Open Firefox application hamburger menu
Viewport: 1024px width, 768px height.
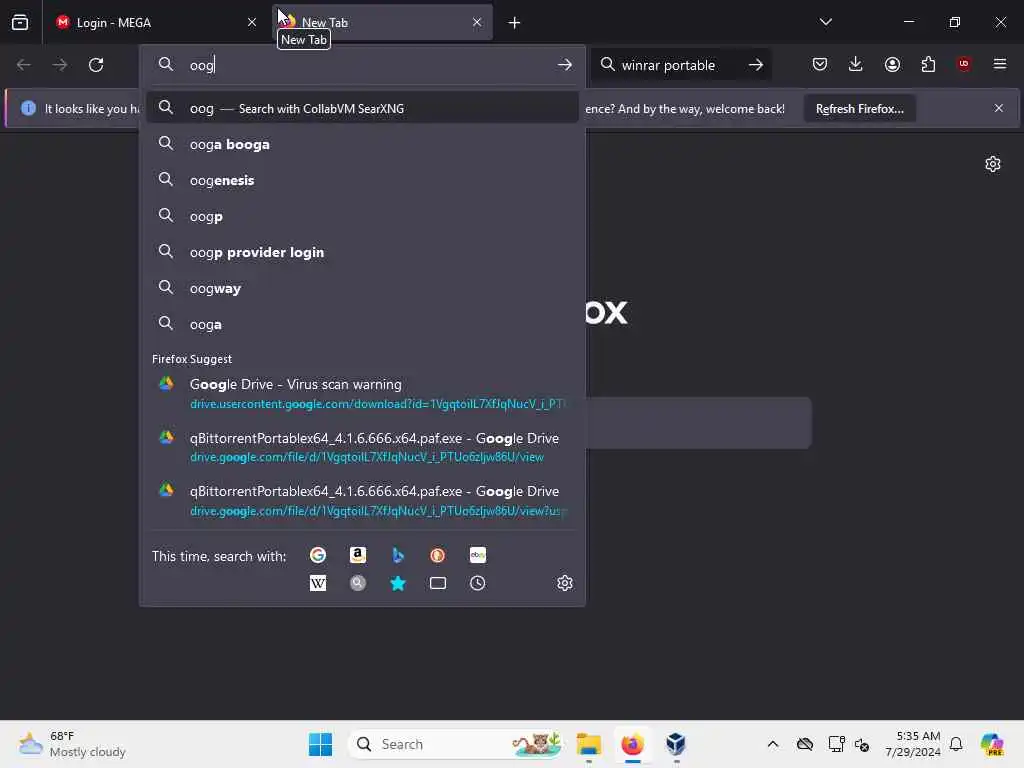(x=1000, y=64)
